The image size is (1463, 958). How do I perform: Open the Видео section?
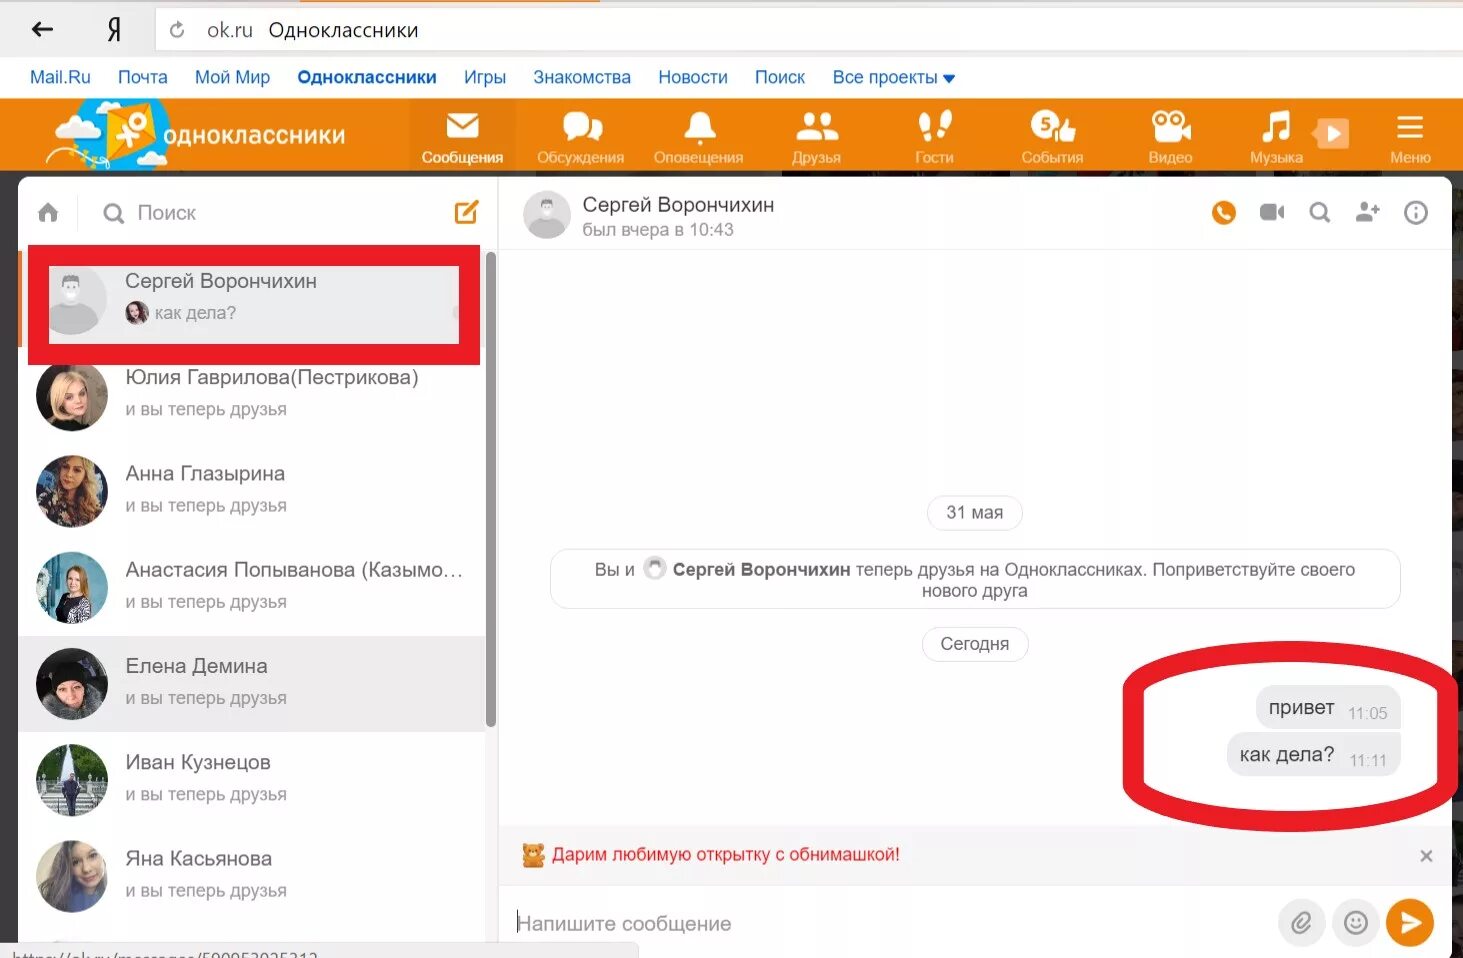(1170, 137)
